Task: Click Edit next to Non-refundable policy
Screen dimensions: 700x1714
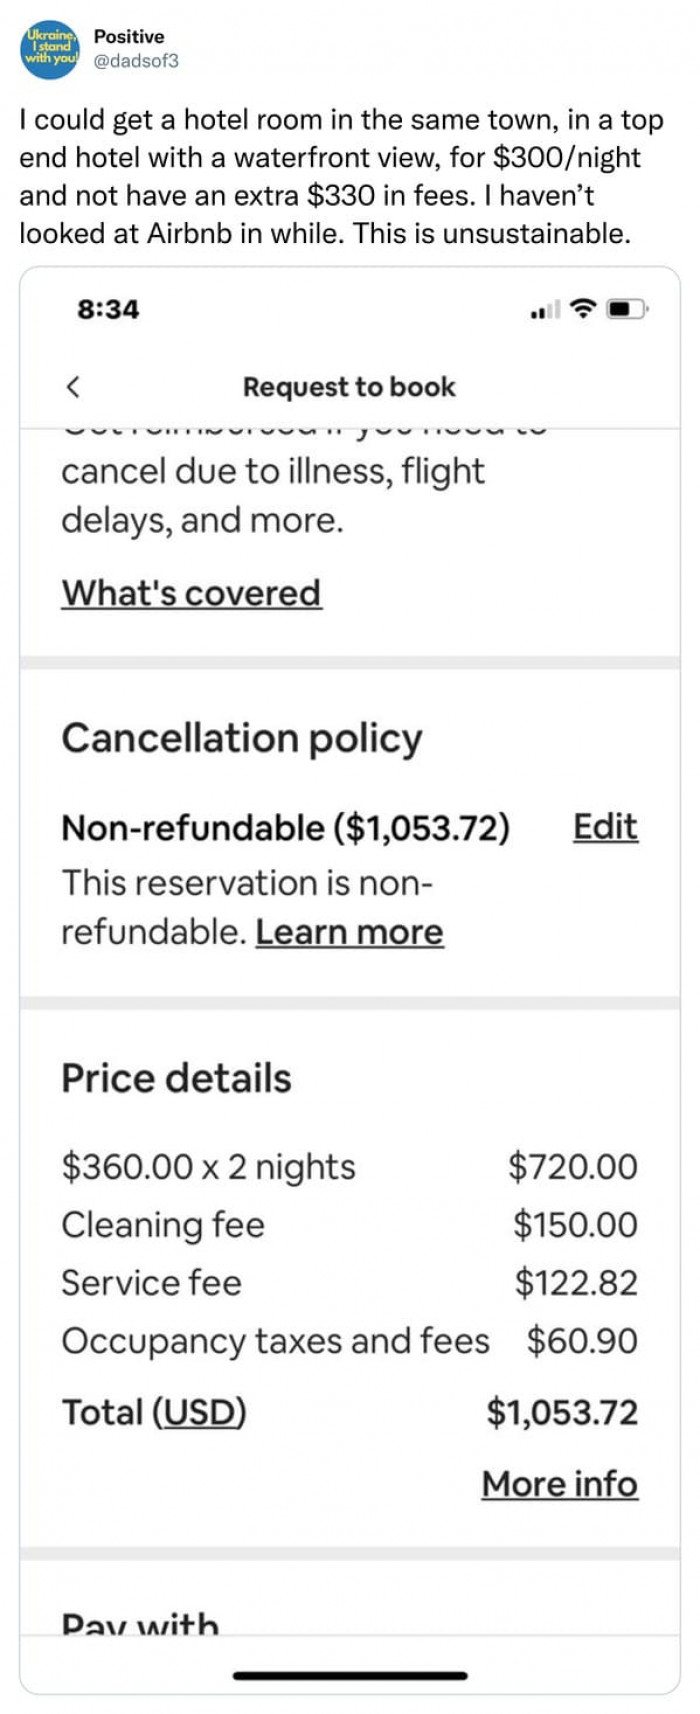Action: (x=605, y=827)
